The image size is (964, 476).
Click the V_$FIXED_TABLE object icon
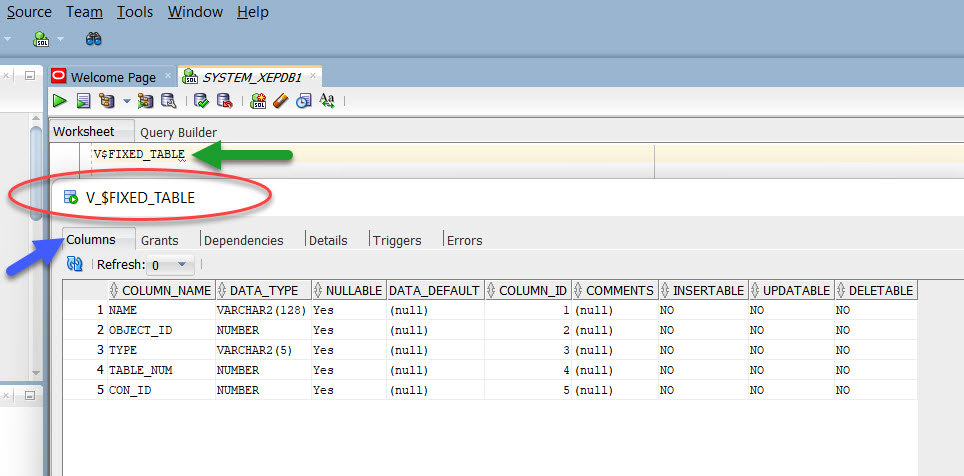click(71, 197)
